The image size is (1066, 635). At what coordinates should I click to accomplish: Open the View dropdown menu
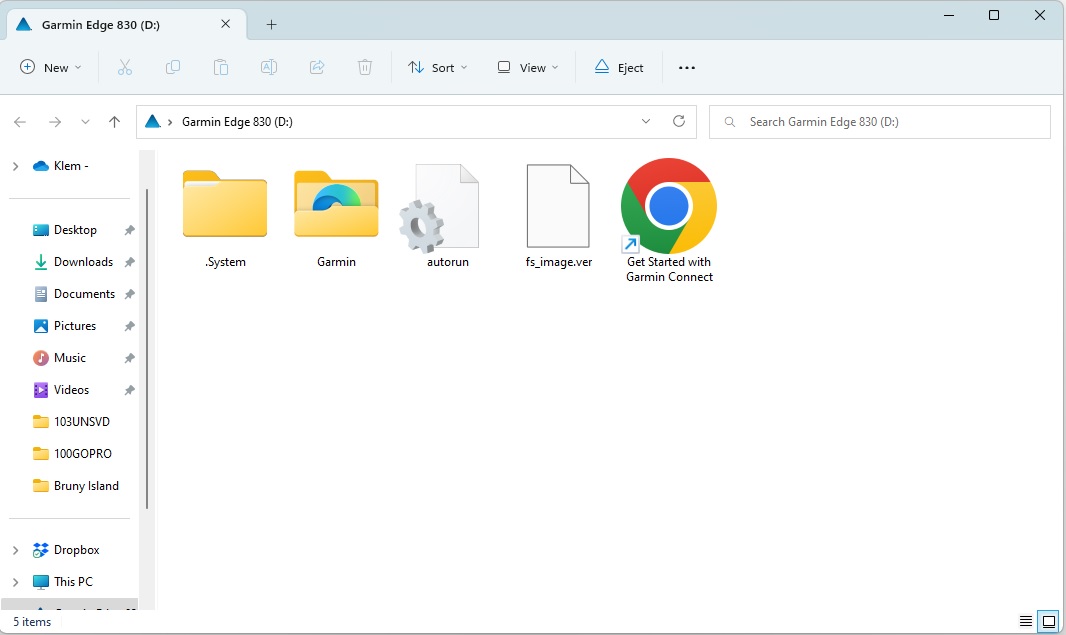[527, 67]
